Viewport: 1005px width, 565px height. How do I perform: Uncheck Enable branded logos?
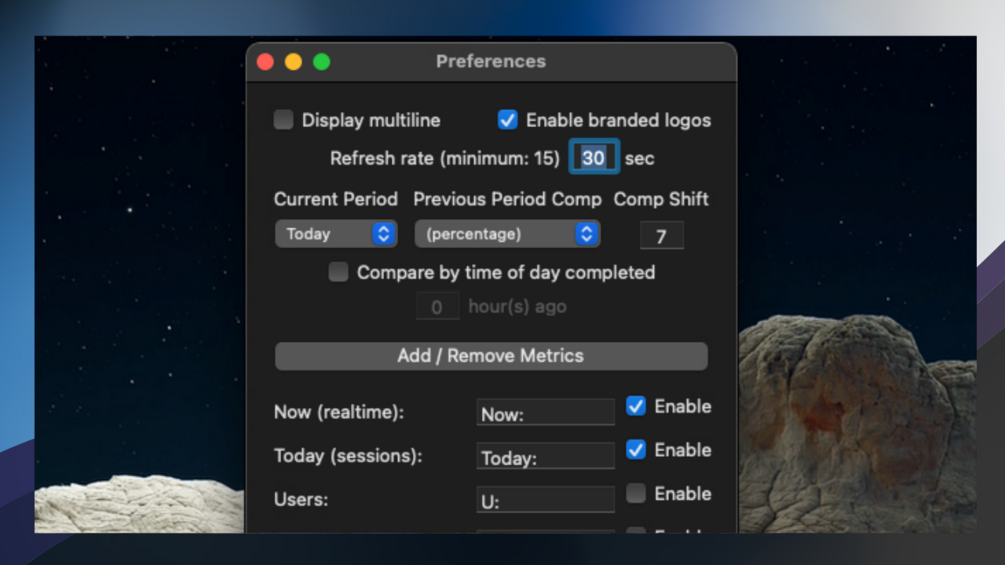pos(508,120)
